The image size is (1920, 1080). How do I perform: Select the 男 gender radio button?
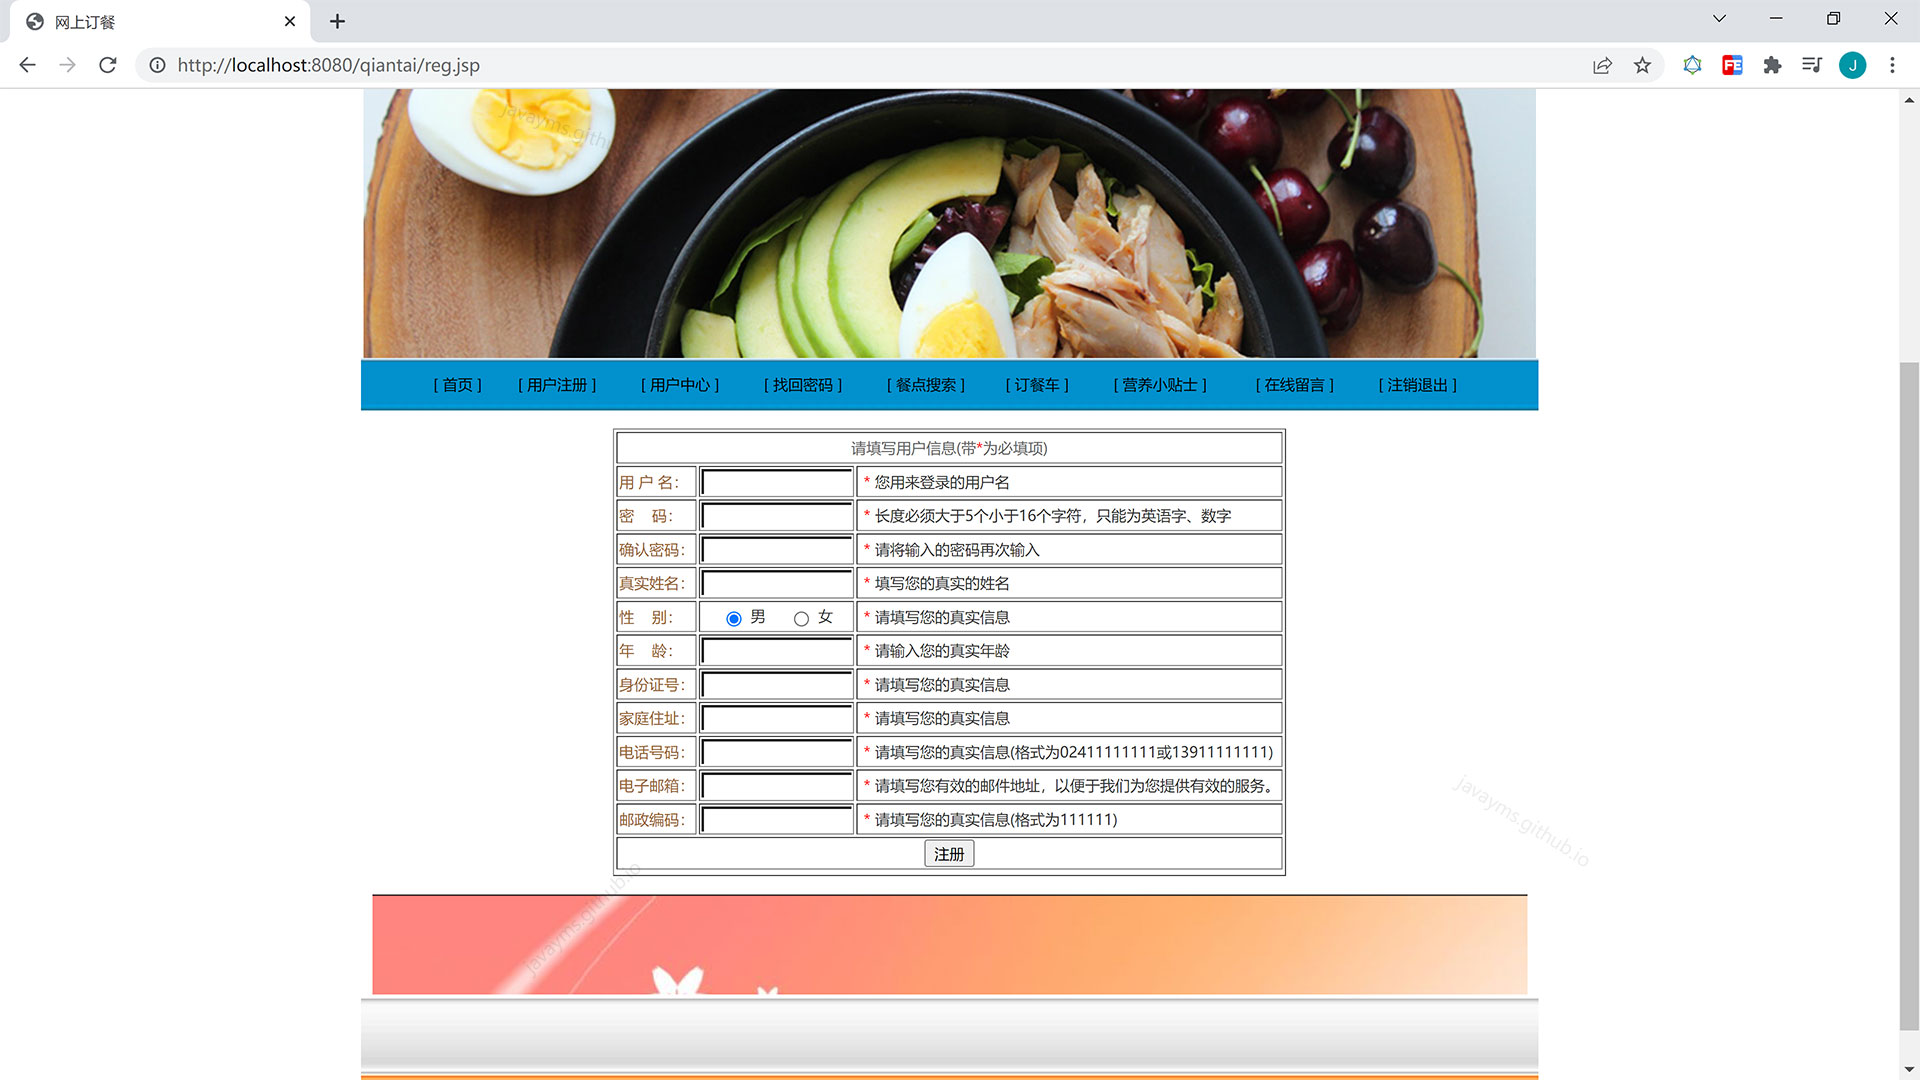(x=733, y=618)
